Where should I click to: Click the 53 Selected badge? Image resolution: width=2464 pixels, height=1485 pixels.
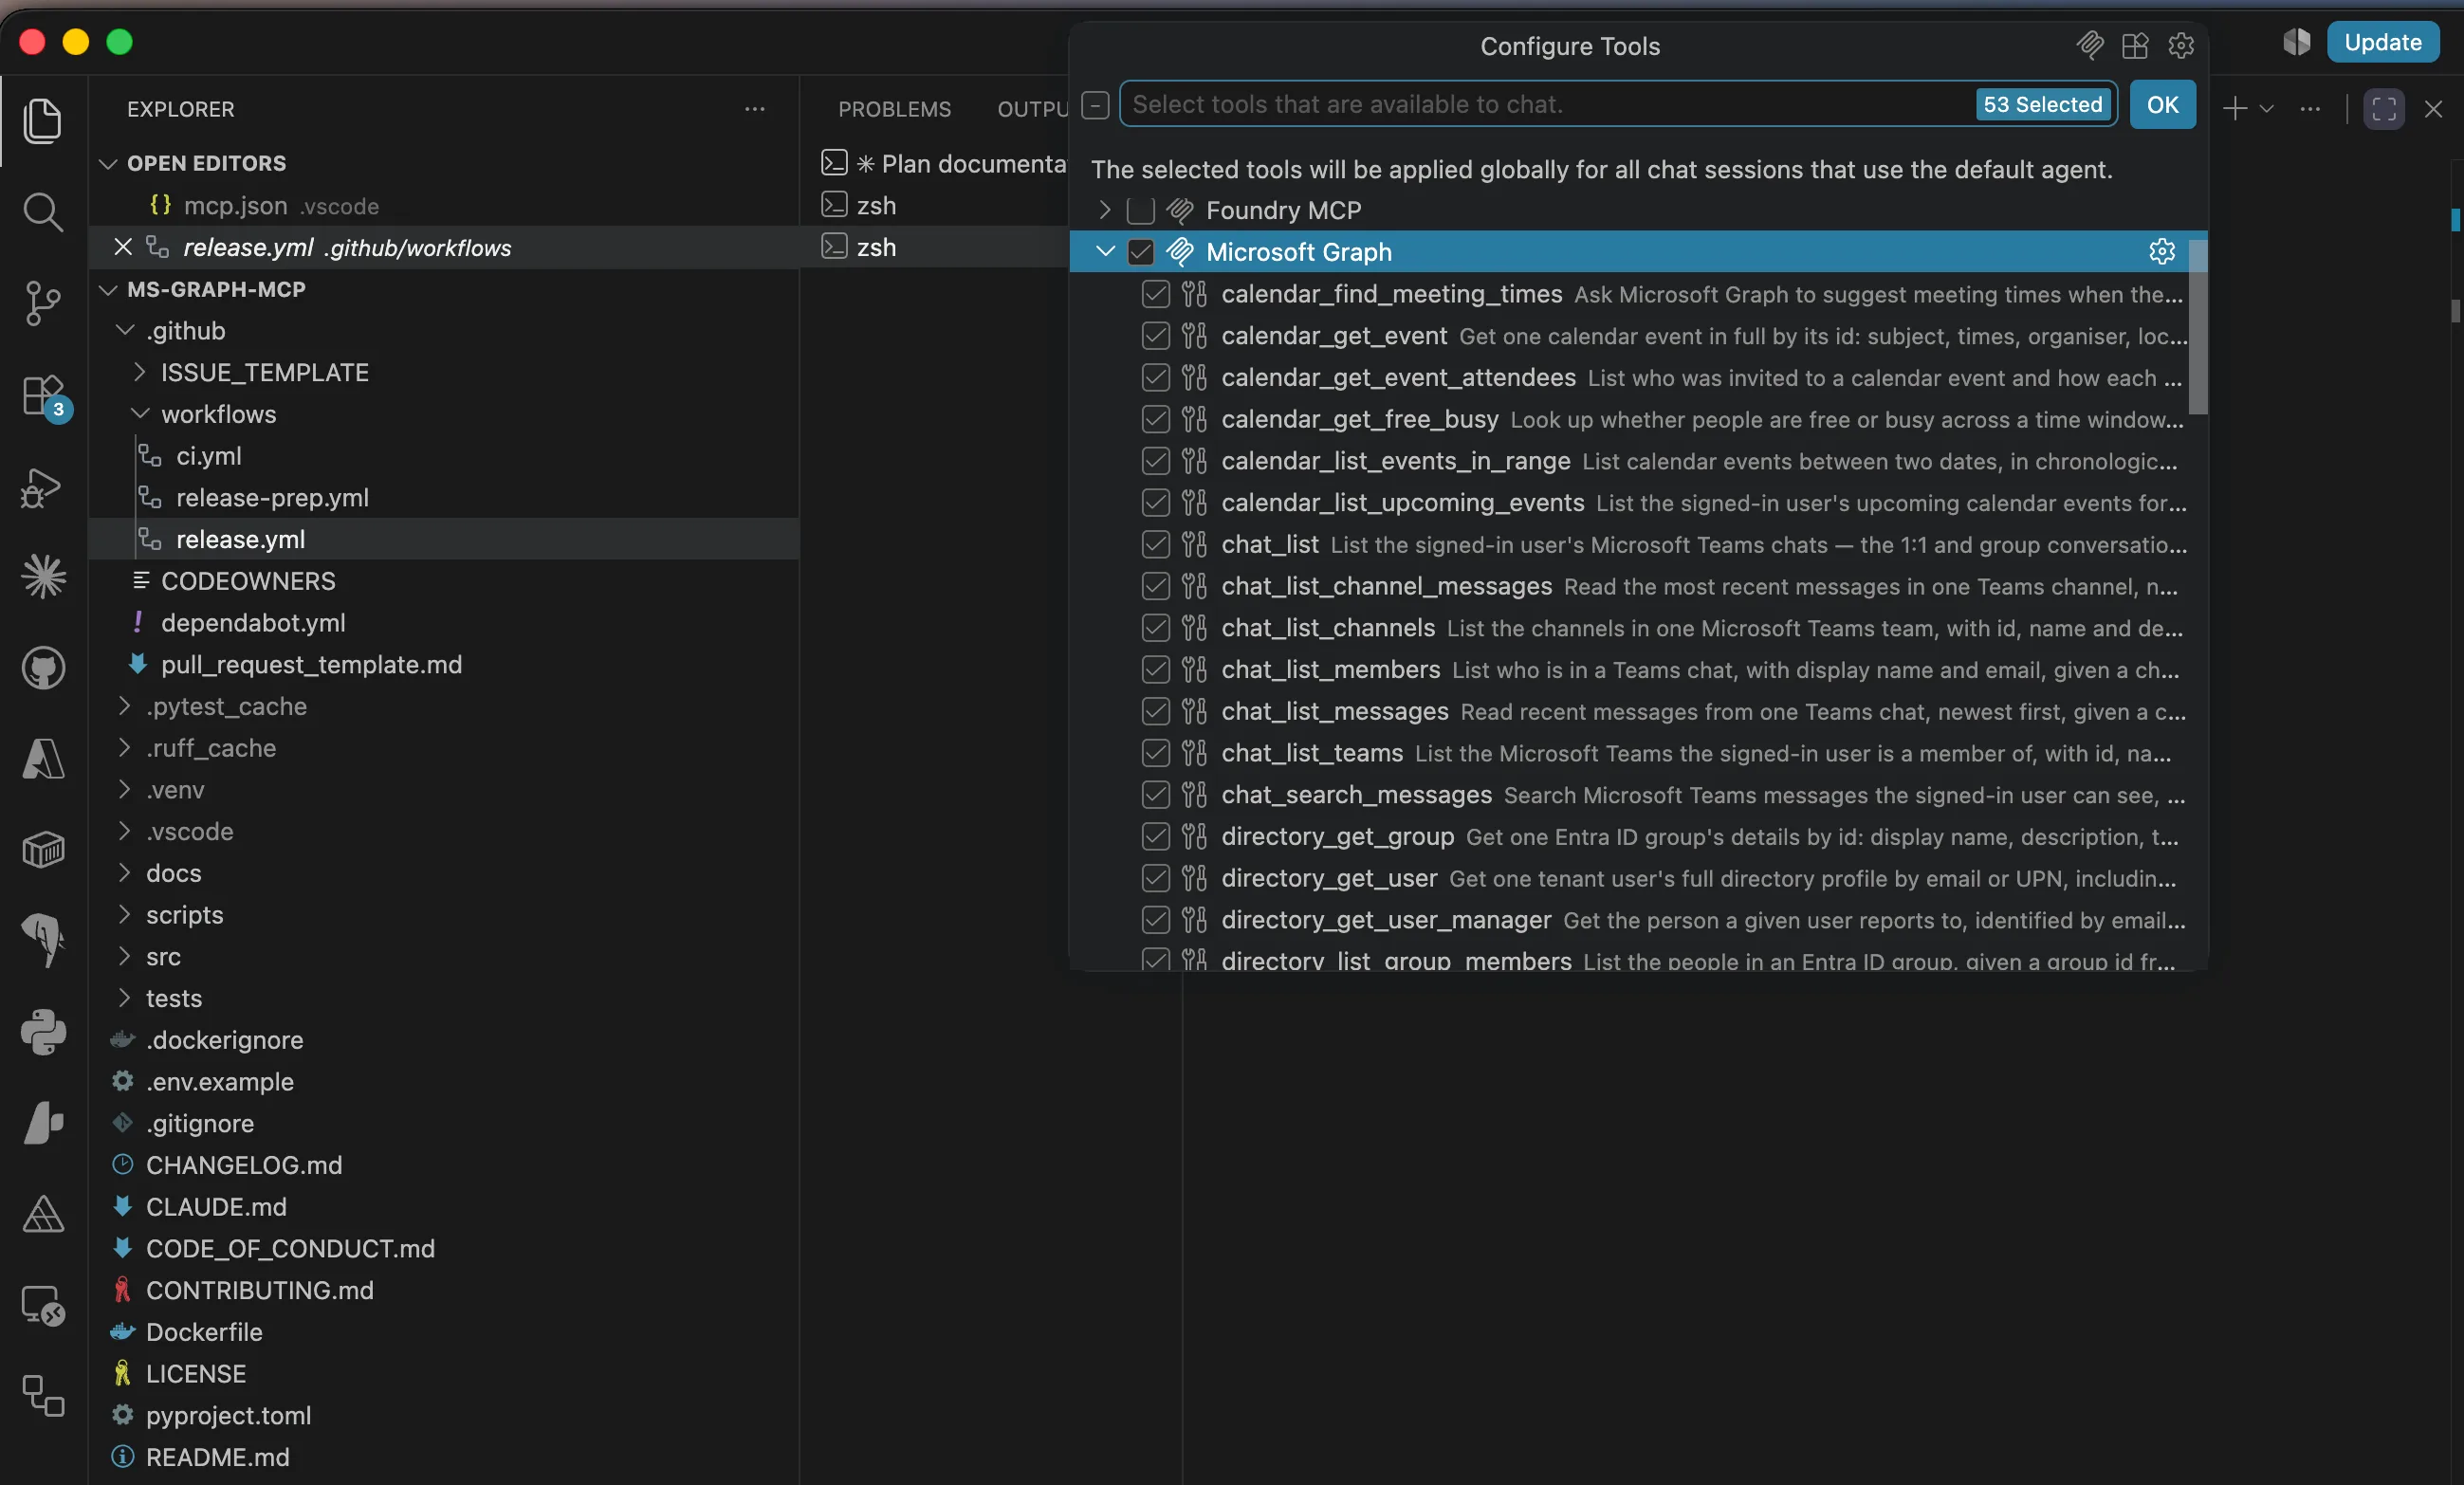point(2042,105)
